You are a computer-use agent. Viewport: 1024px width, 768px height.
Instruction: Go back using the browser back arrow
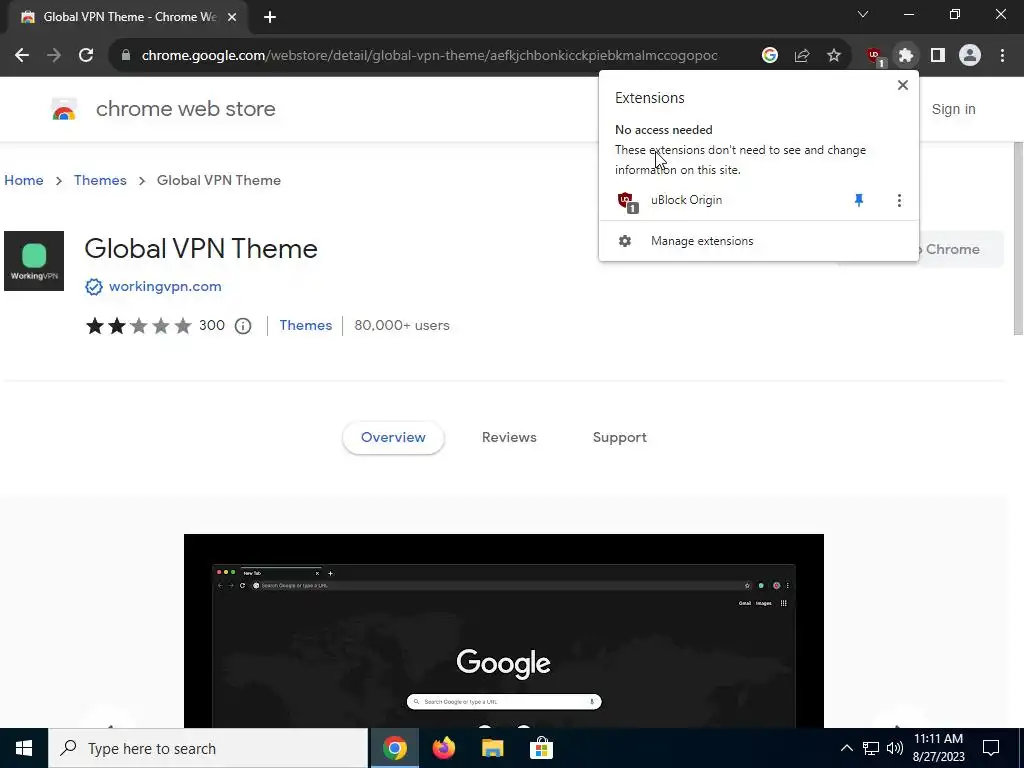tap(22, 56)
